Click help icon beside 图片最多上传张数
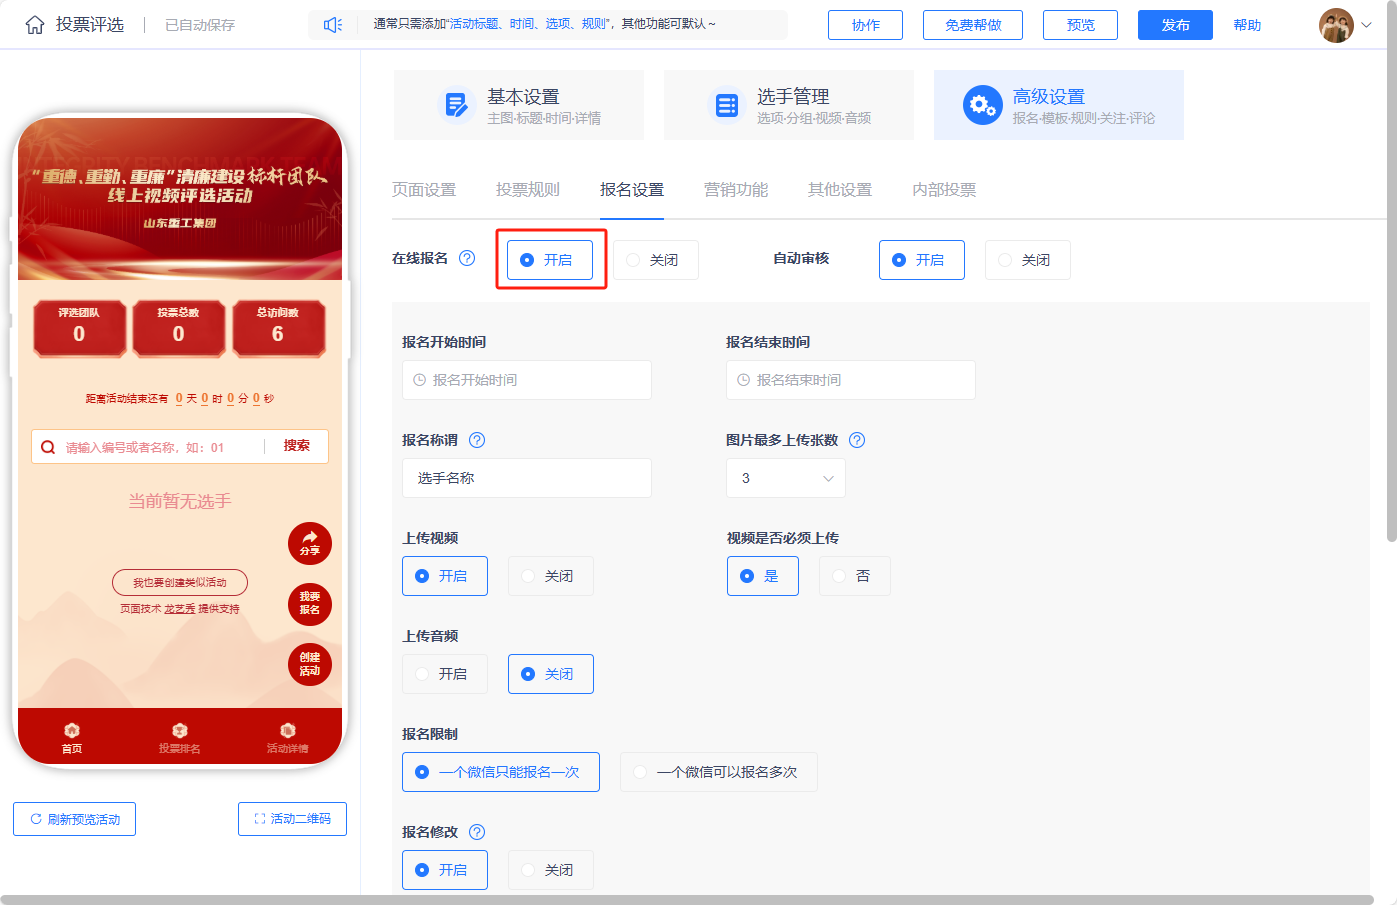The width and height of the screenshot is (1397, 905). pyautogui.click(x=857, y=440)
